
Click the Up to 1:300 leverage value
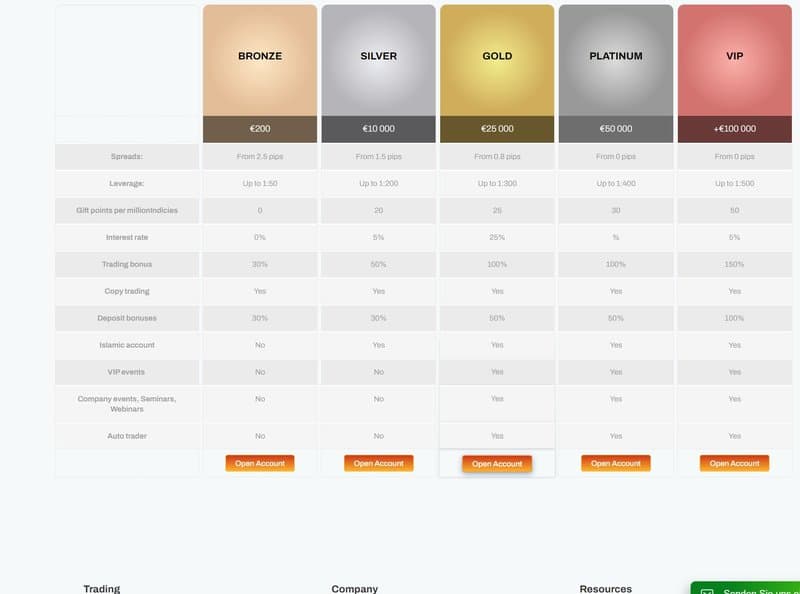tap(497, 184)
